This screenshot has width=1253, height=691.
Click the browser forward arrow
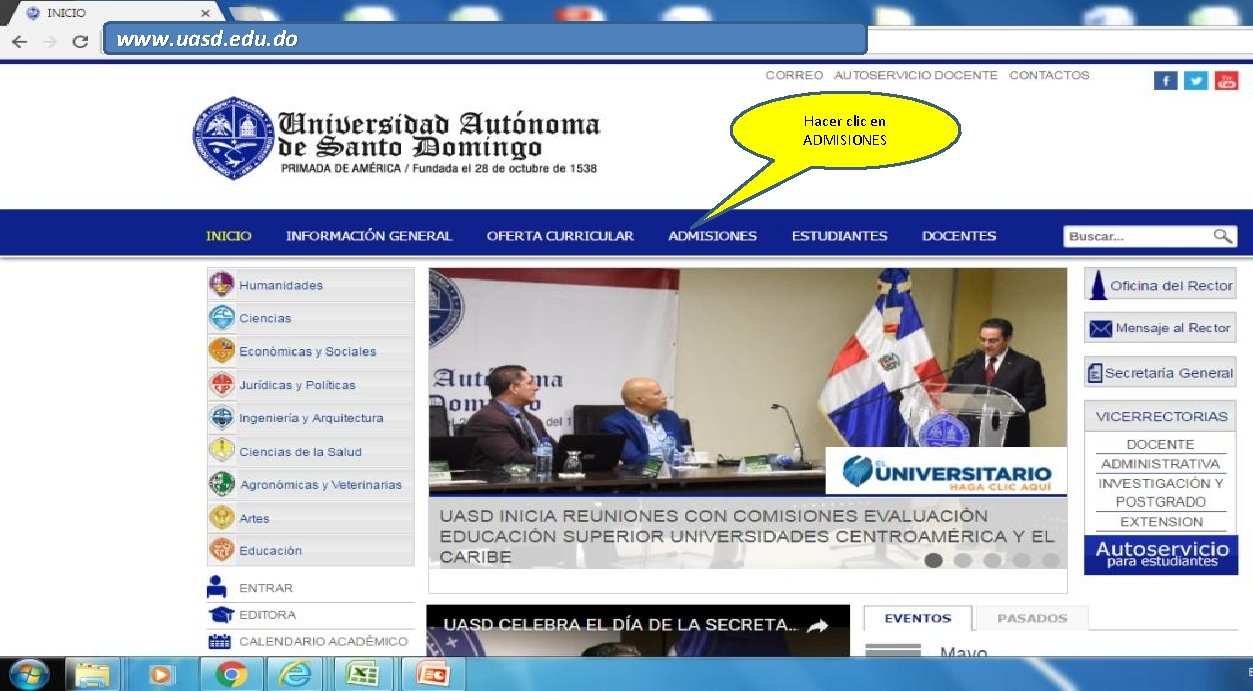[x=50, y=41]
